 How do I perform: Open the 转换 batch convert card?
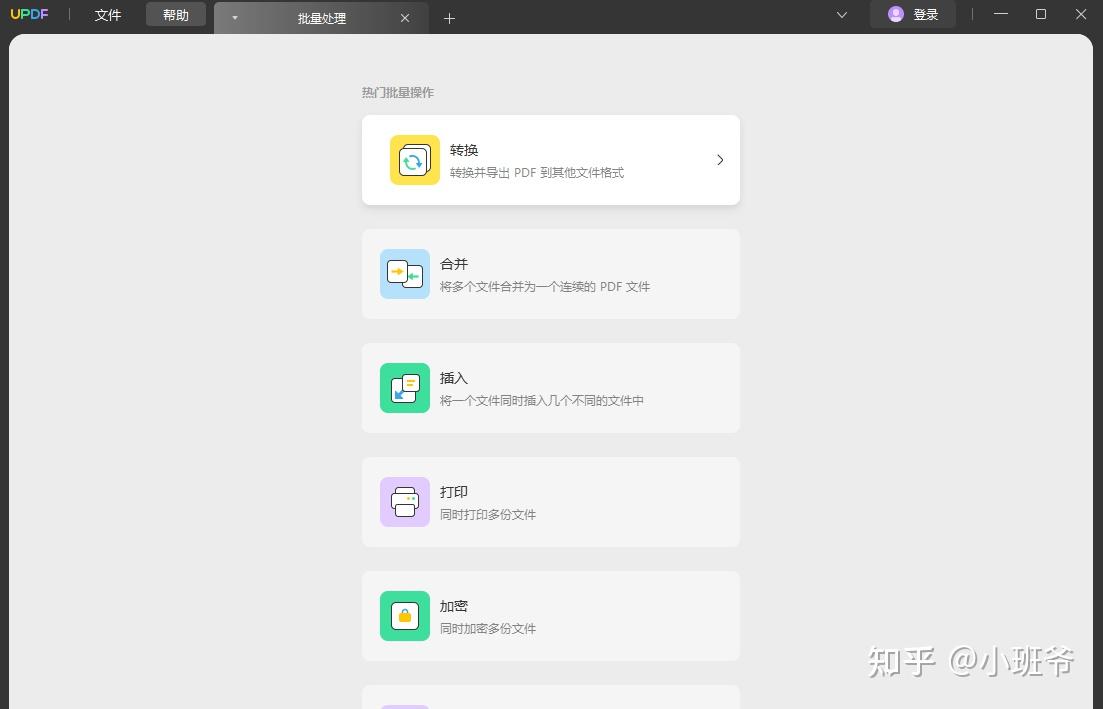click(551, 160)
